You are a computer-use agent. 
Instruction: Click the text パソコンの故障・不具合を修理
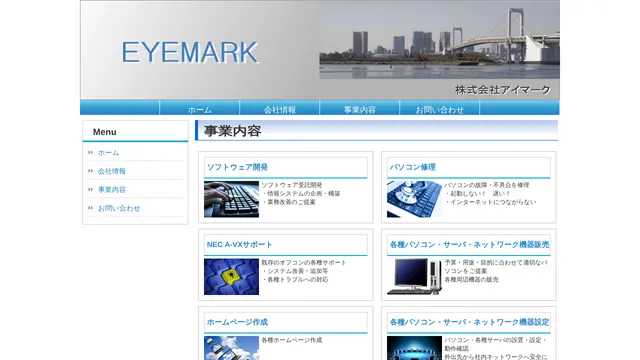(487, 185)
